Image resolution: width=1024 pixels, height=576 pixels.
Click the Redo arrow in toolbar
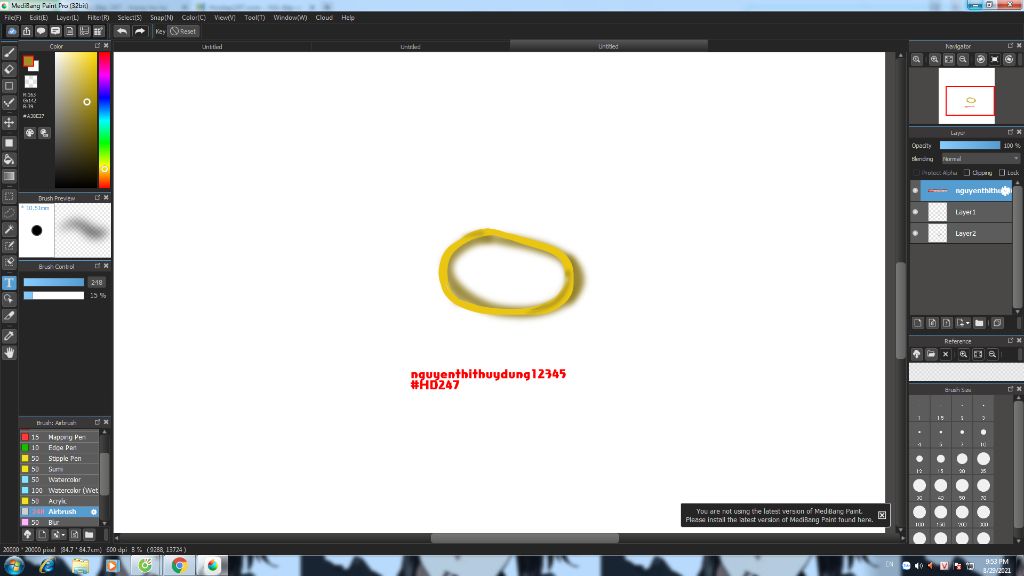[x=140, y=31]
